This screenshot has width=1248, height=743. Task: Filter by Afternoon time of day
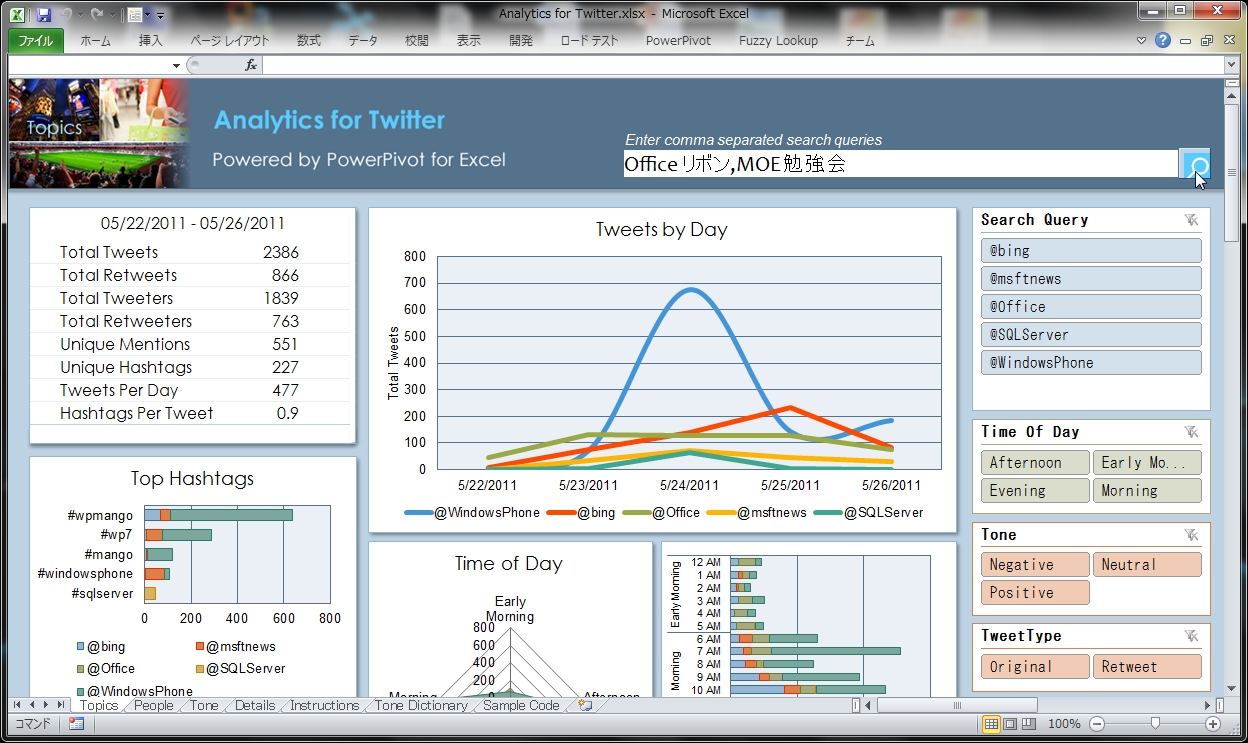pos(1035,462)
